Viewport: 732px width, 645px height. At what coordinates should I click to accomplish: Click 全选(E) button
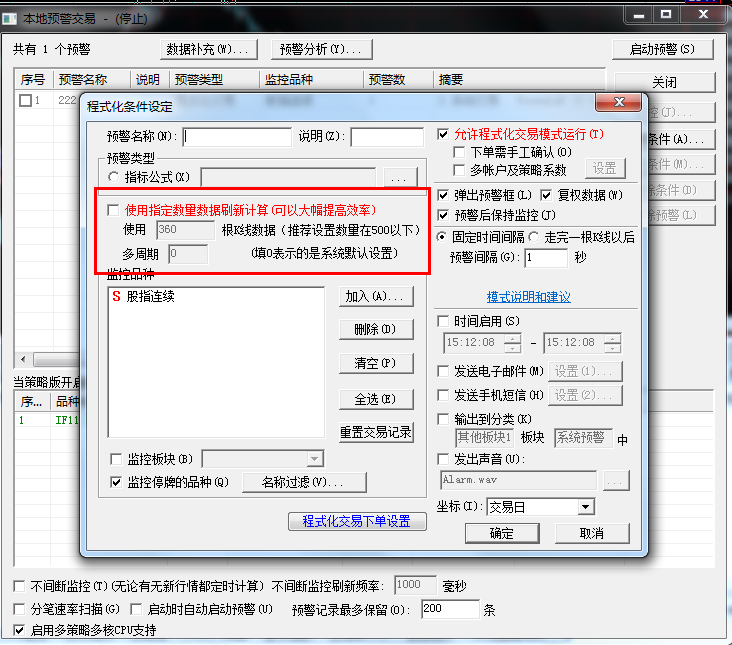(x=376, y=399)
